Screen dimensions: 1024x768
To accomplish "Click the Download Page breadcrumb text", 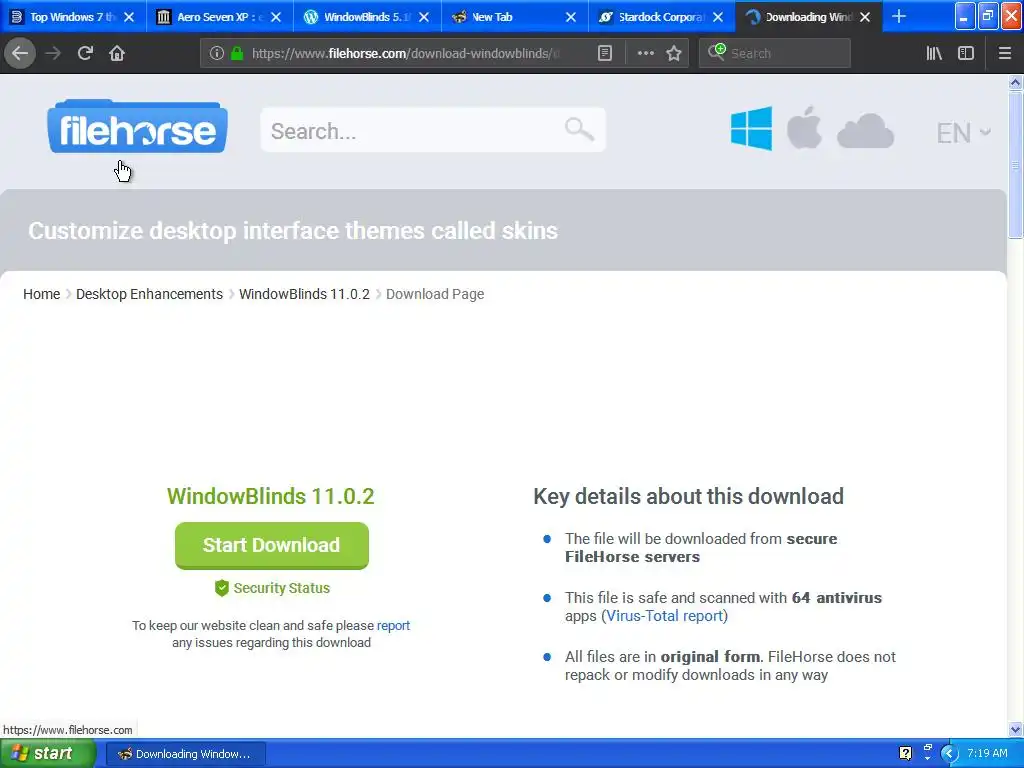I will click(x=435, y=294).
